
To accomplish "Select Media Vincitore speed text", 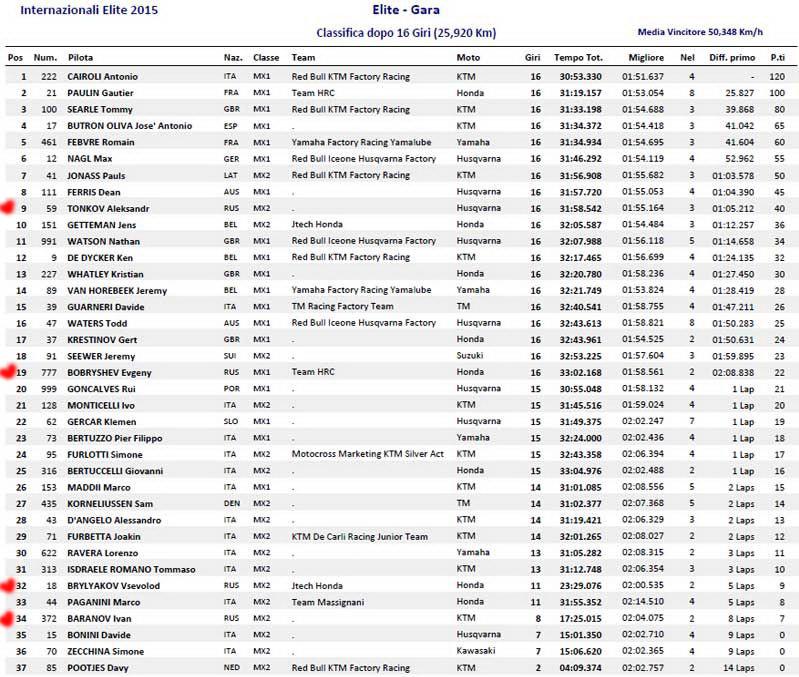I will tap(700, 32).
